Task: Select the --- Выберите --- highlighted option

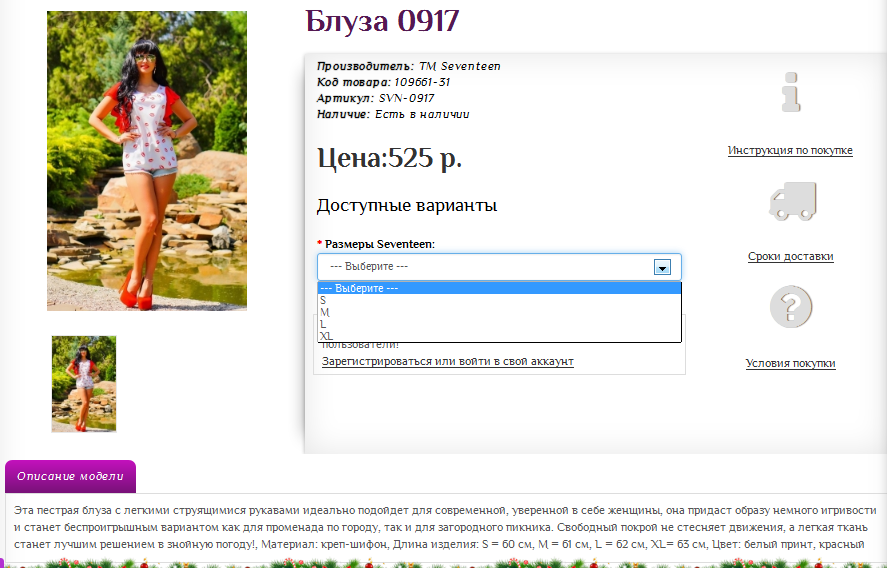Action: point(499,288)
